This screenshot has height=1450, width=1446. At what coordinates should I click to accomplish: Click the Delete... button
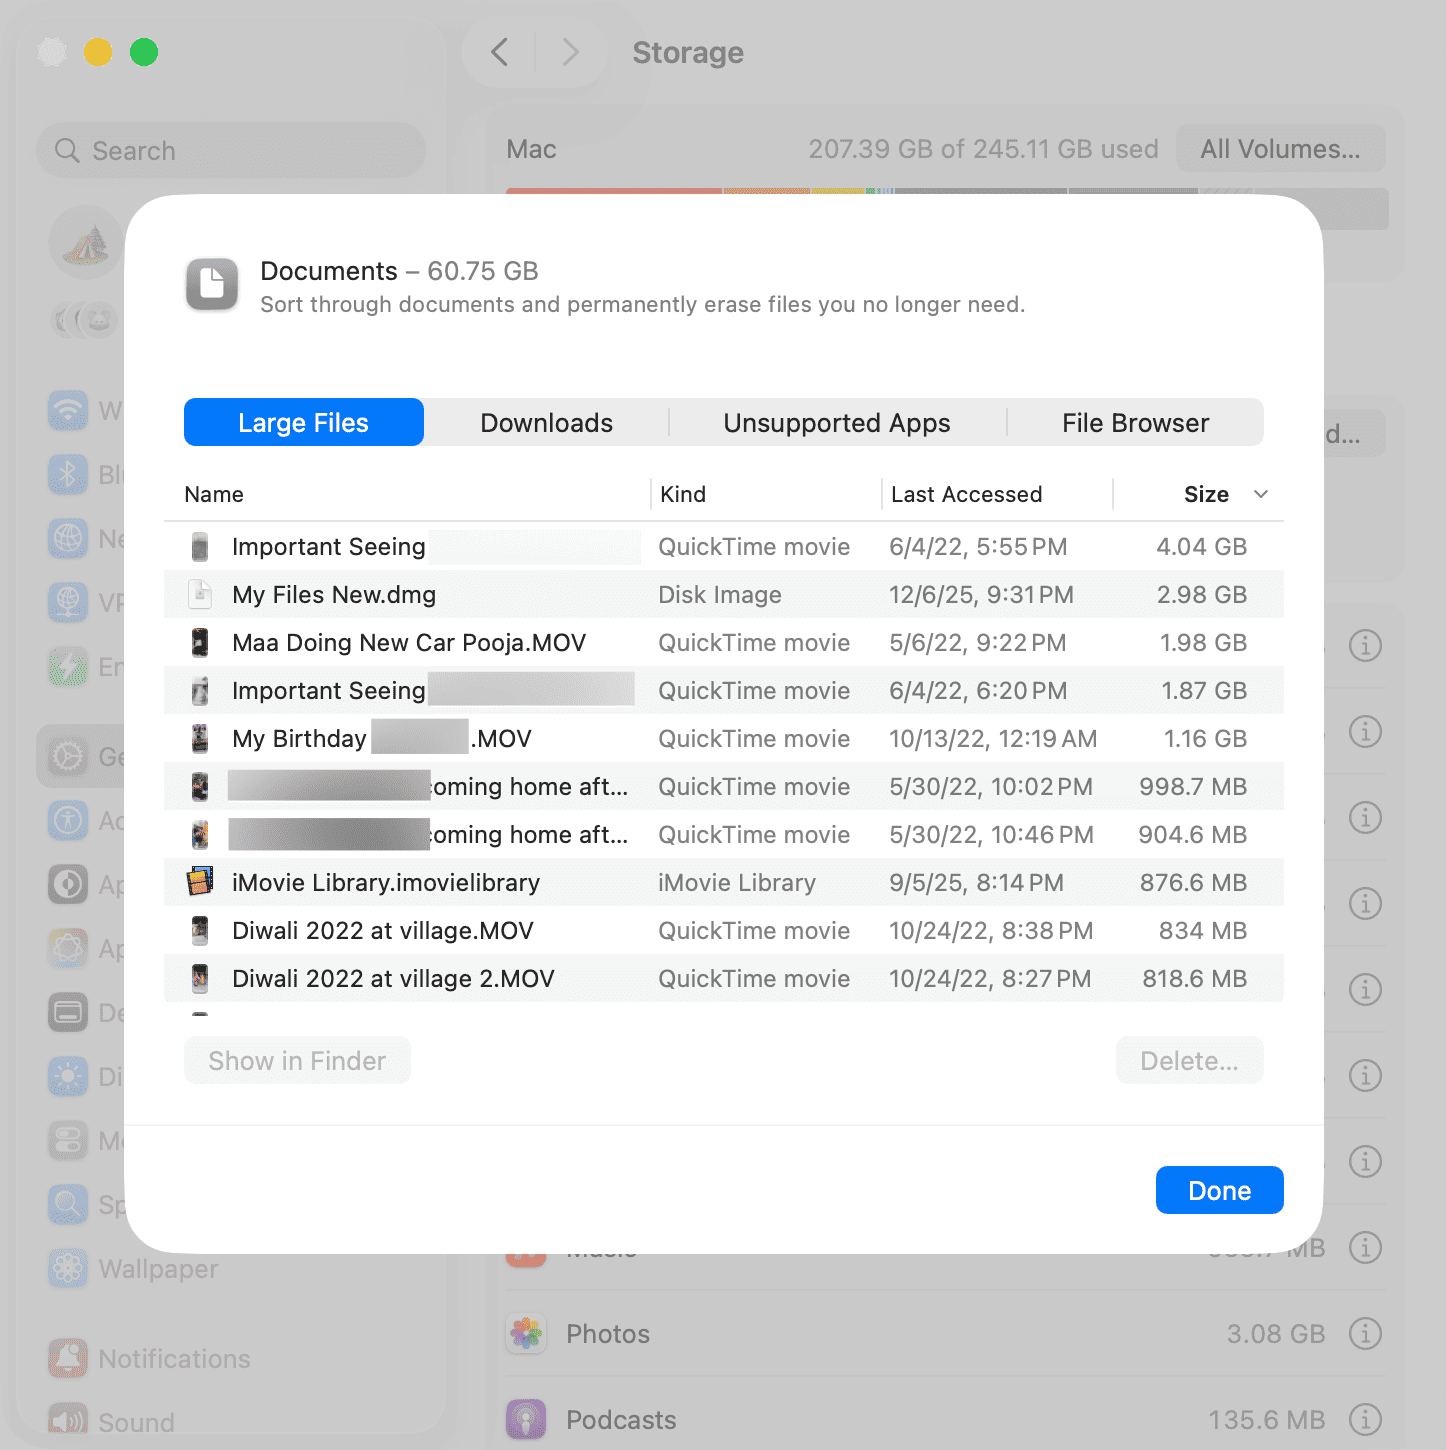[x=1190, y=1060]
